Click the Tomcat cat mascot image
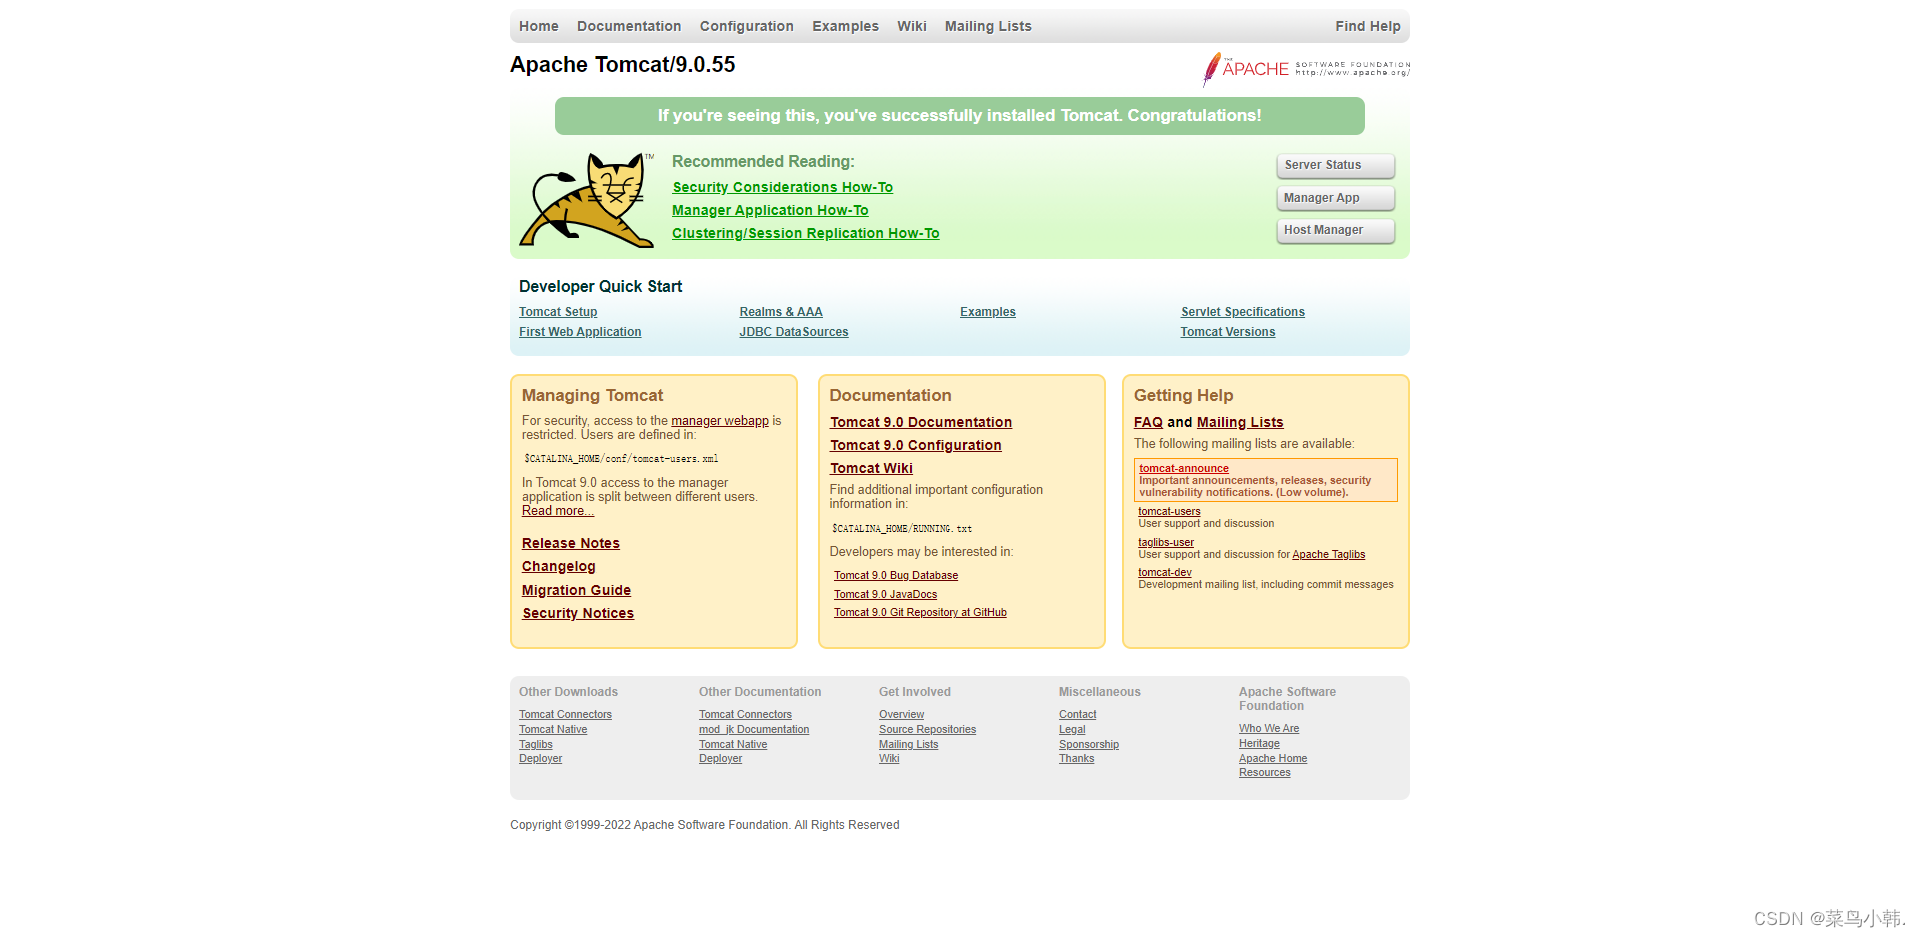This screenshot has width=1920, height=937. 586,200
